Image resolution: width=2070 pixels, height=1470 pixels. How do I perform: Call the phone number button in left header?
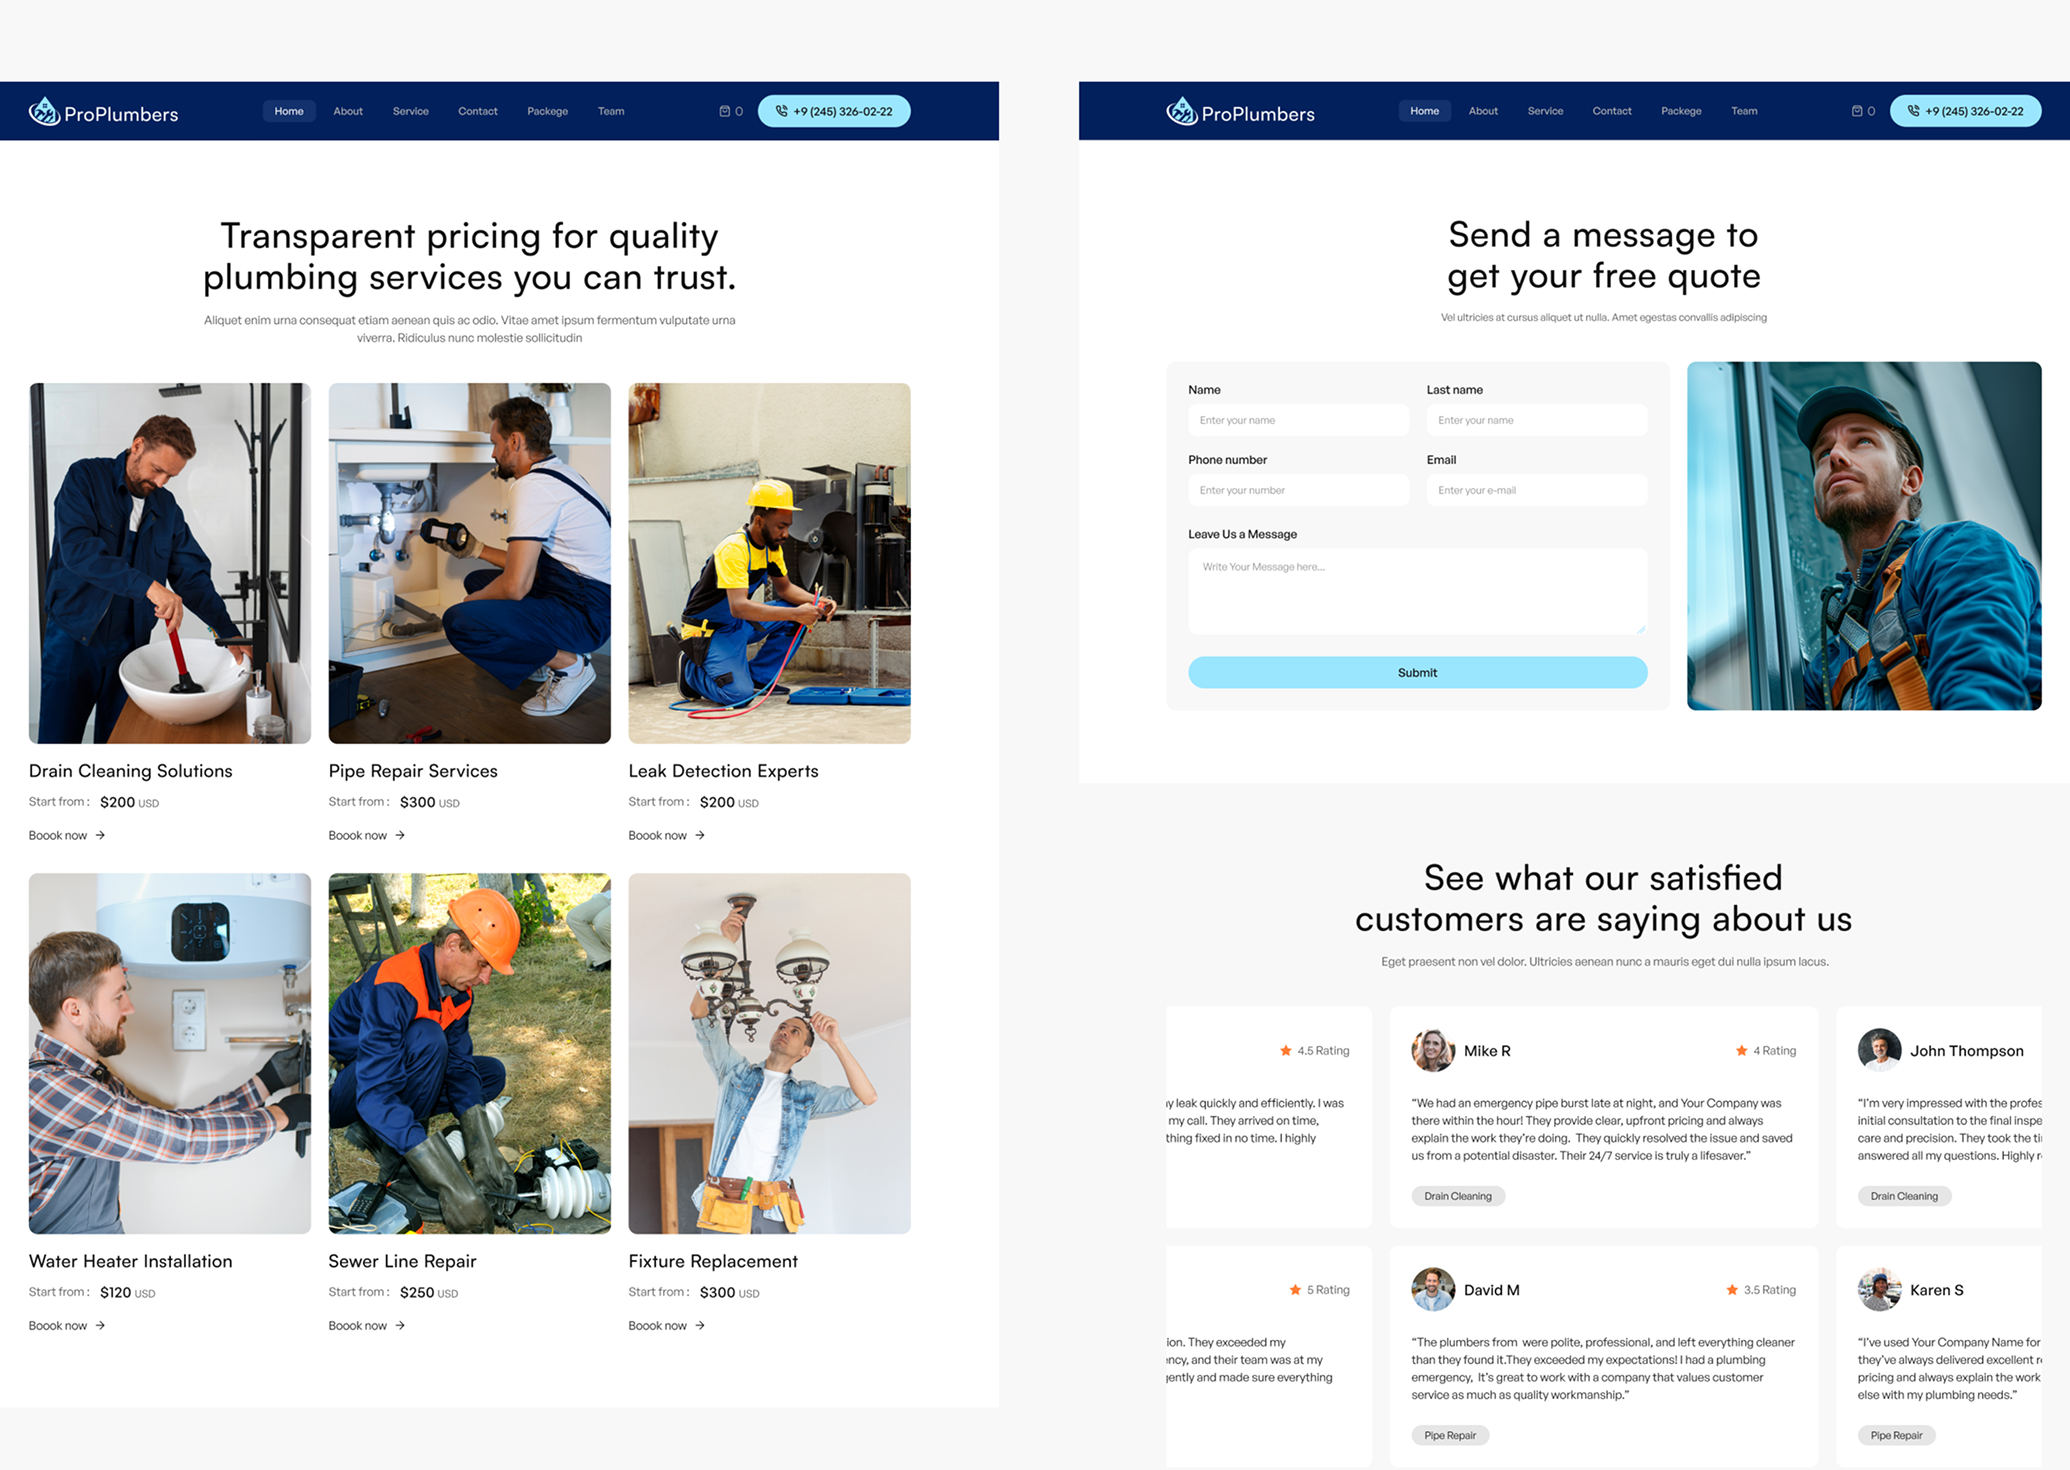pyautogui.click(x=833, y=111)
